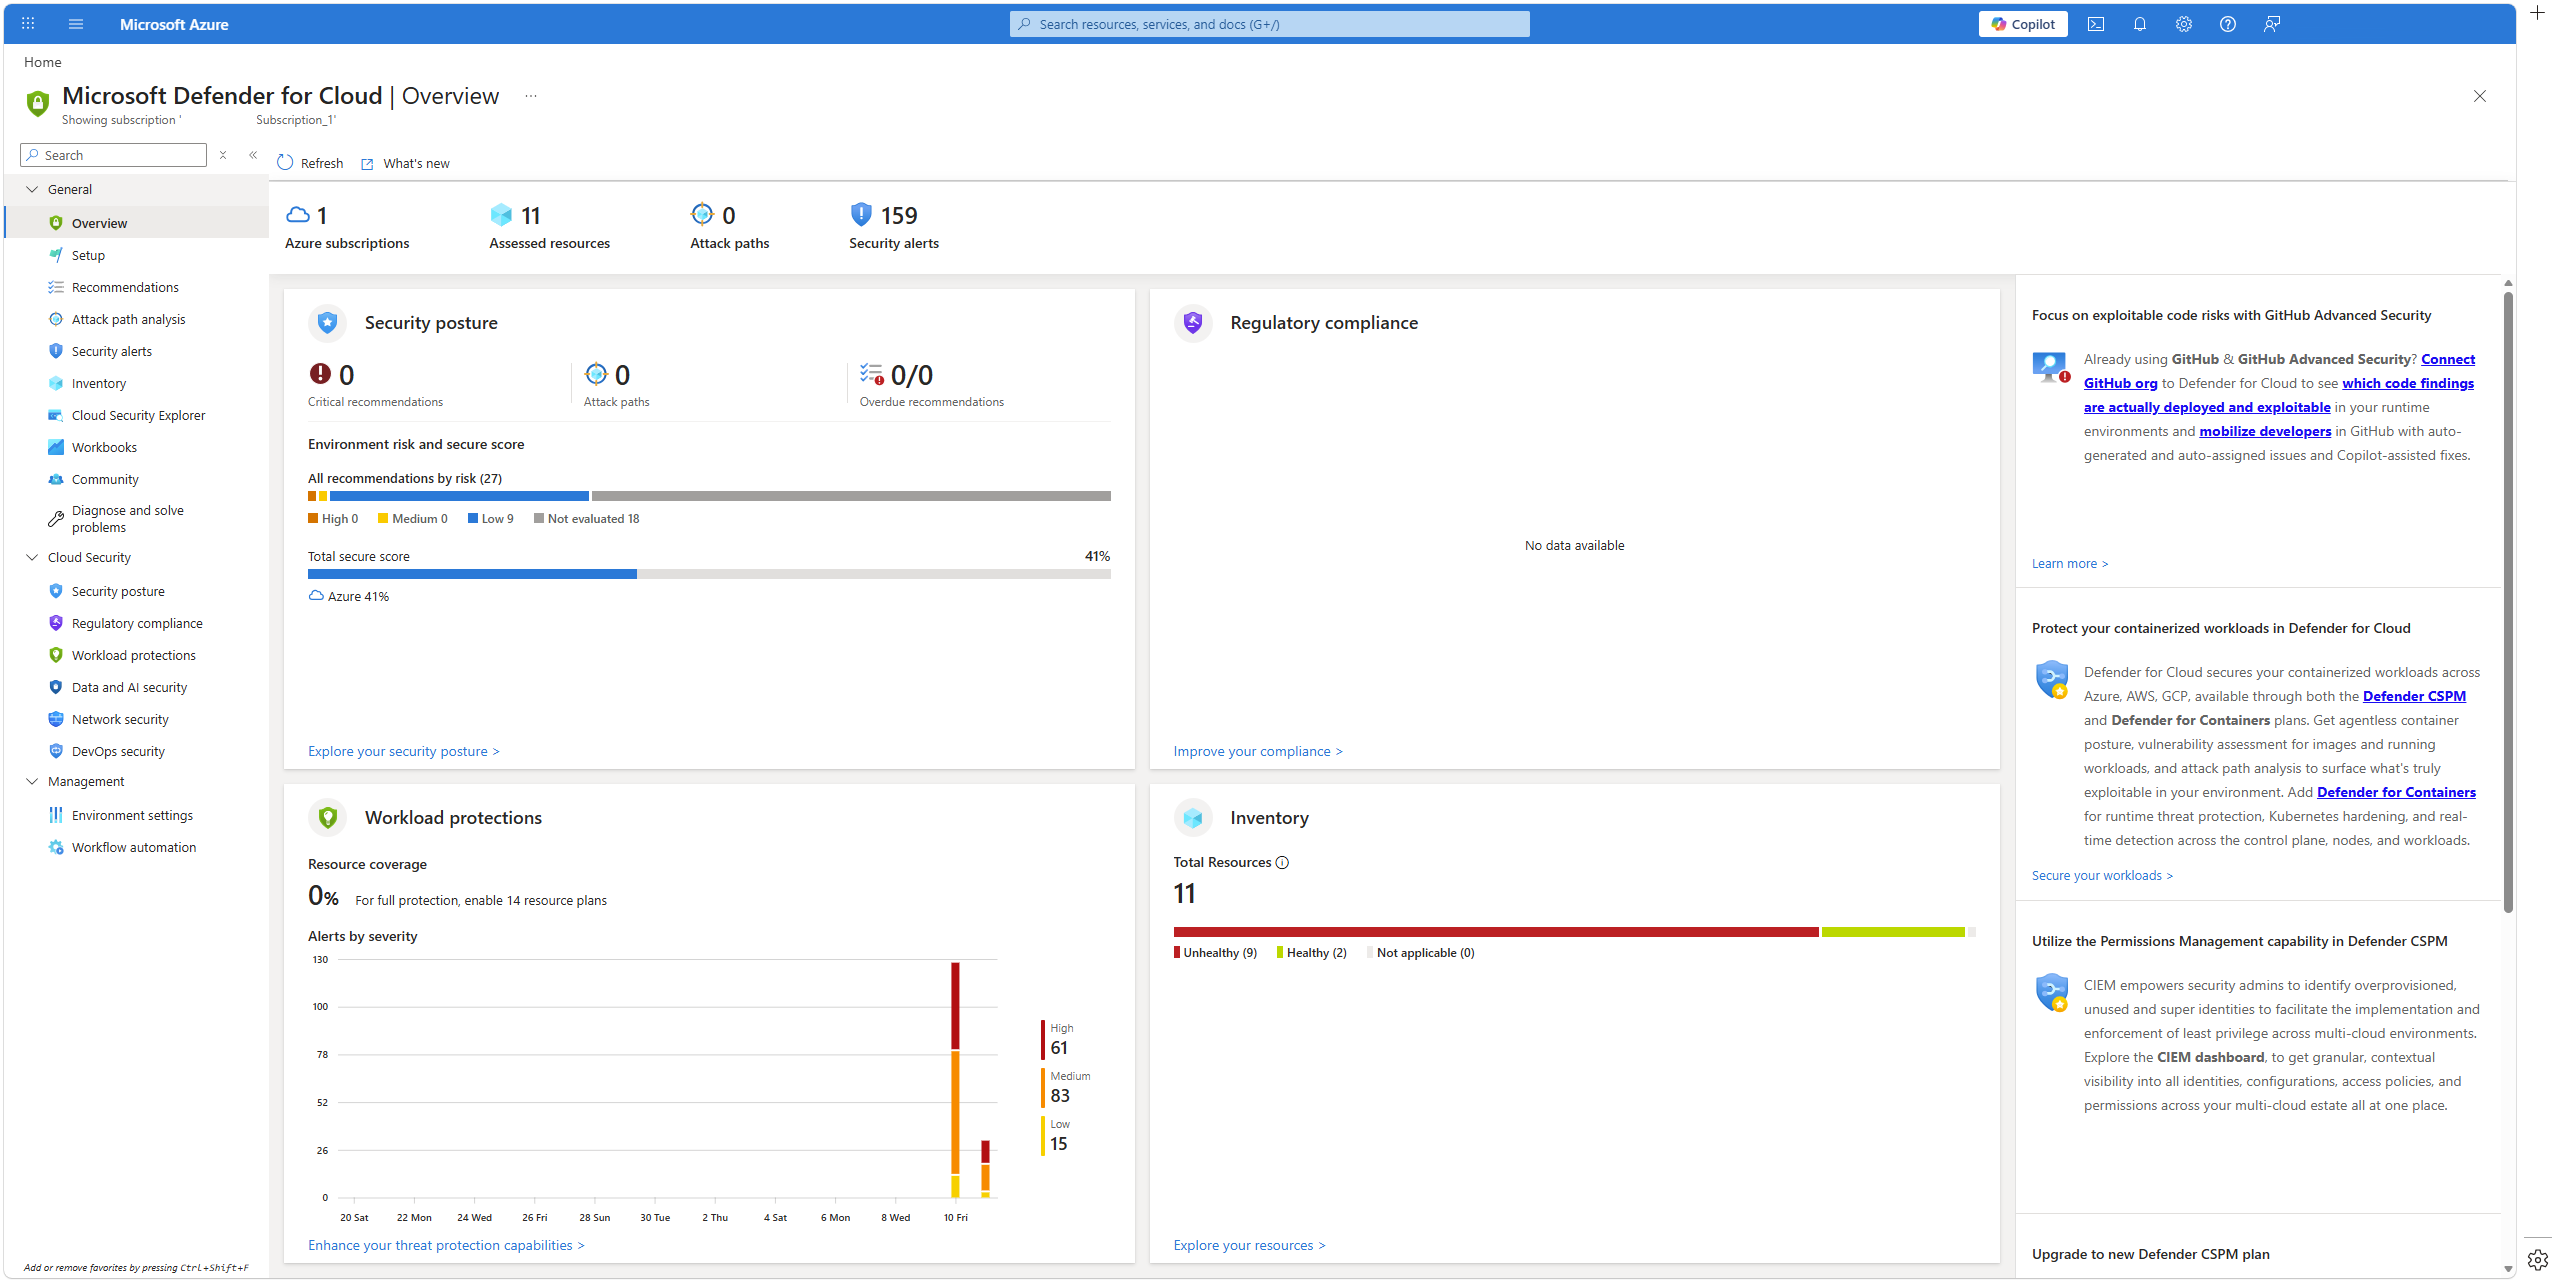Focus the sidebar Search field
Screen dimensions: 2559x1280
click(113, 155)
